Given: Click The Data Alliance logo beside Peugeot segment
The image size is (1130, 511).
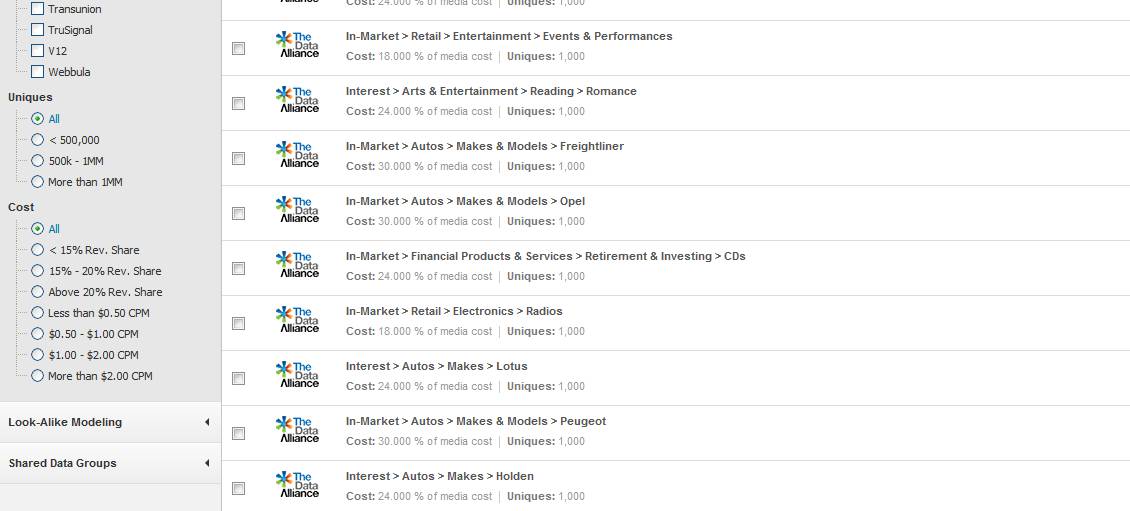Looking at the screenshot, I should coord(297,430).
